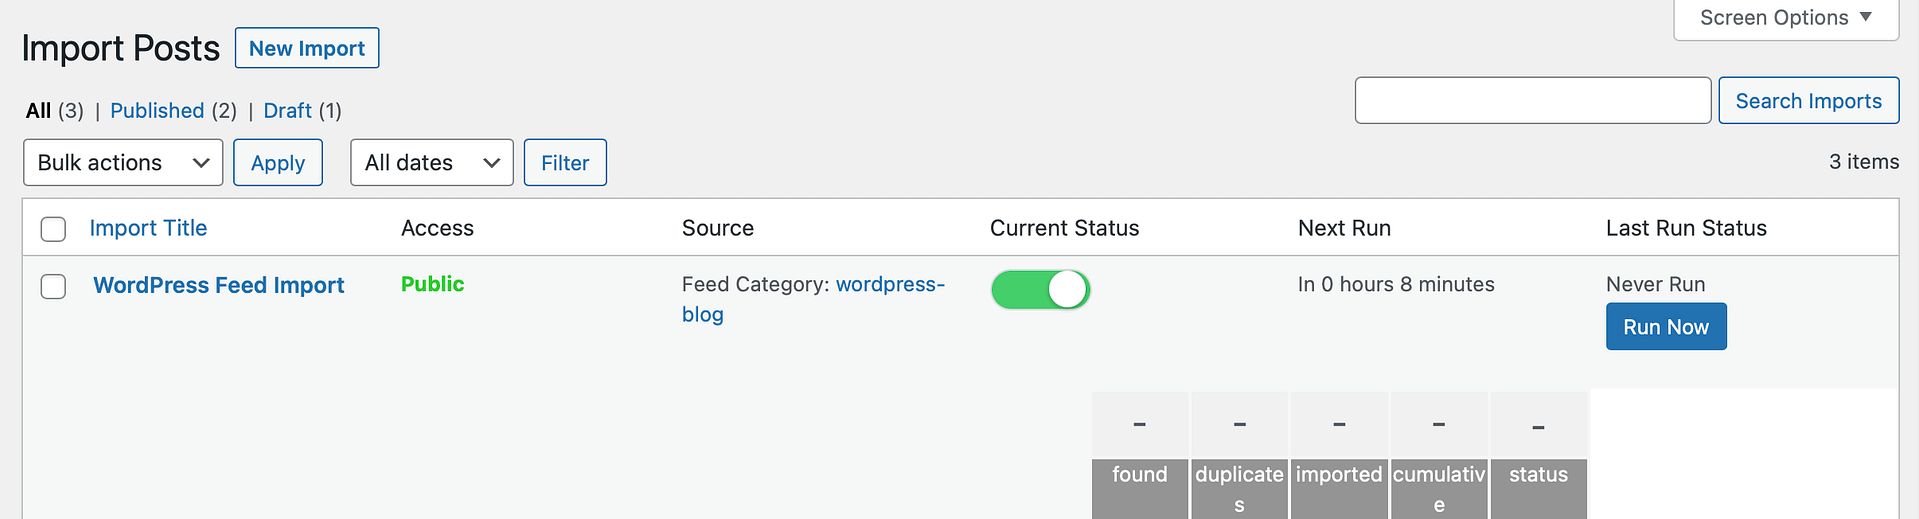Click the found count cell
The image size is (1919, 519).
point(1140,425)
